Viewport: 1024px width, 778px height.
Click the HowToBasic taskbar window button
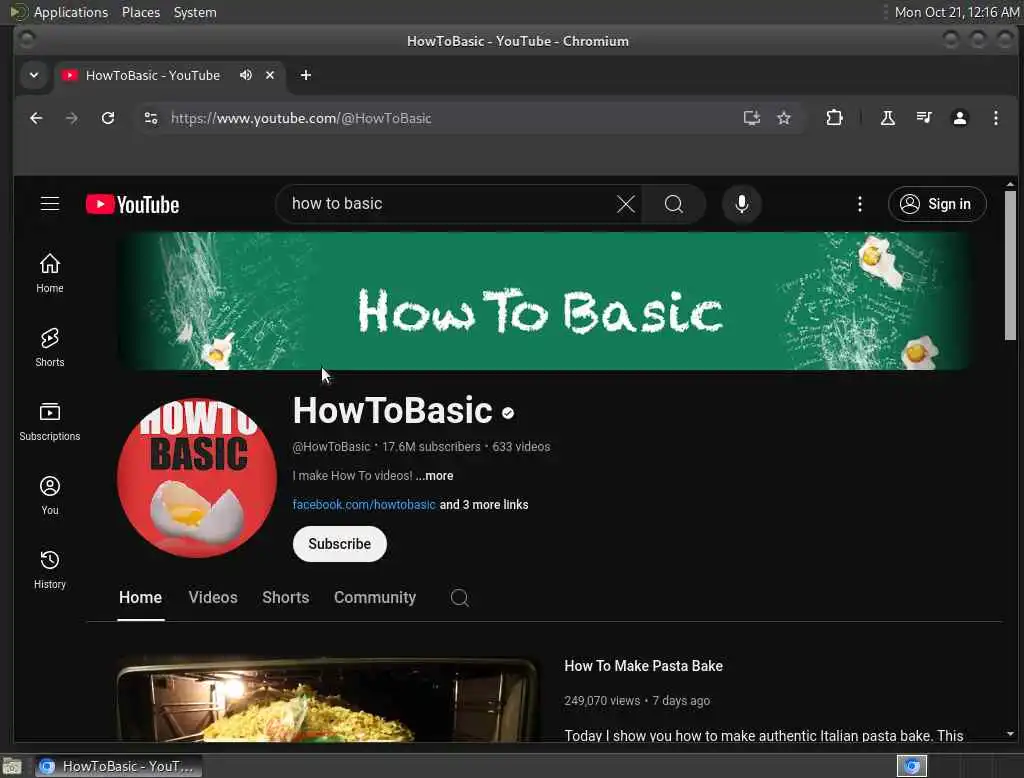(118, 766)
